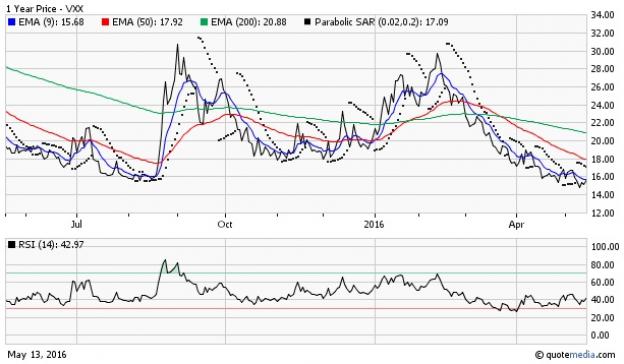624x364 pixels.
Task: Click the black RSI (14) legend swatch
Action: (12, 244)
